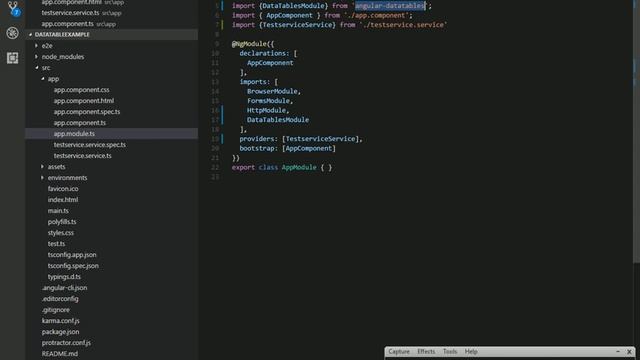Open .editorconfig file
The height and width of the screenshot is (360, 640).
tap(60, 299)
